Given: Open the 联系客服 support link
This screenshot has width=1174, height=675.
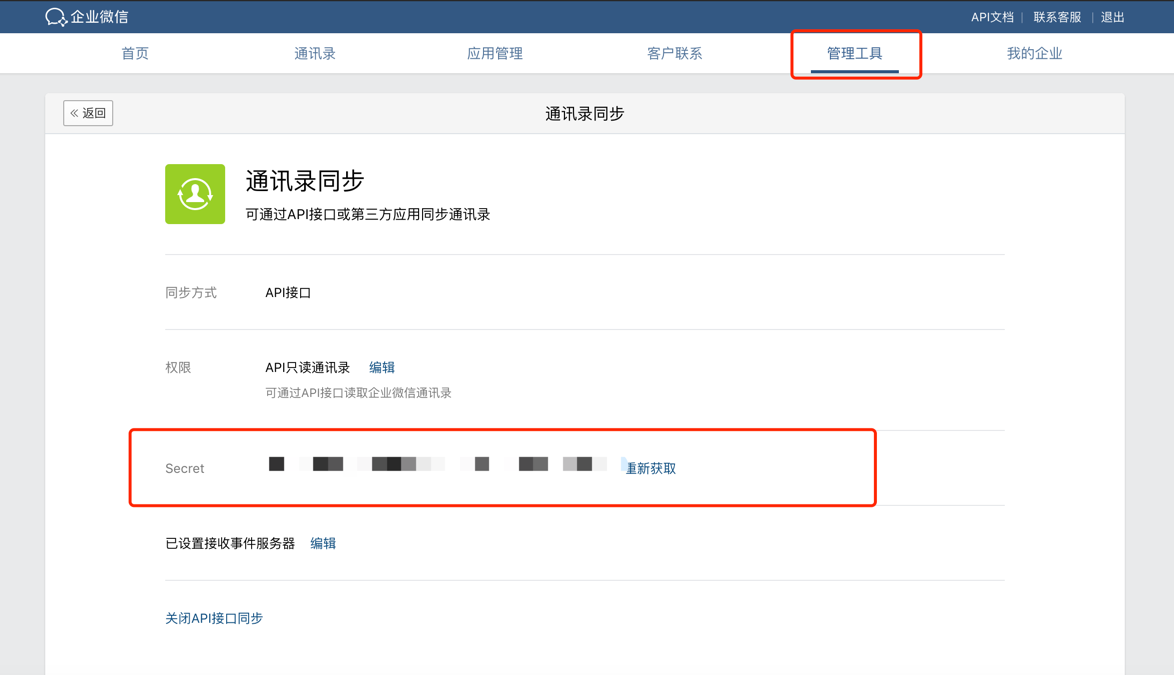Looking at the screenshot, I should click(1057, 17).
